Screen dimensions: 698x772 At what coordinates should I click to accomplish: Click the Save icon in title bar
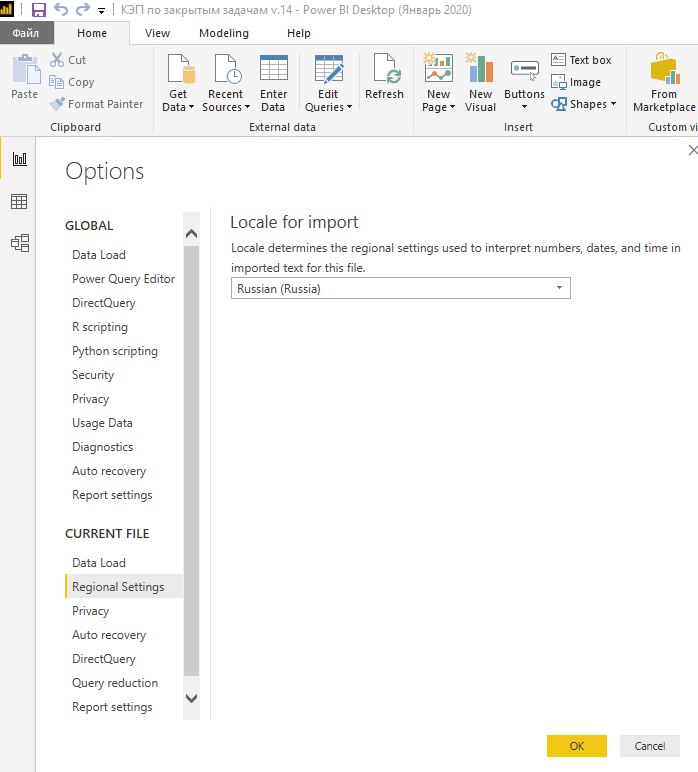click(x=38, y=10)
